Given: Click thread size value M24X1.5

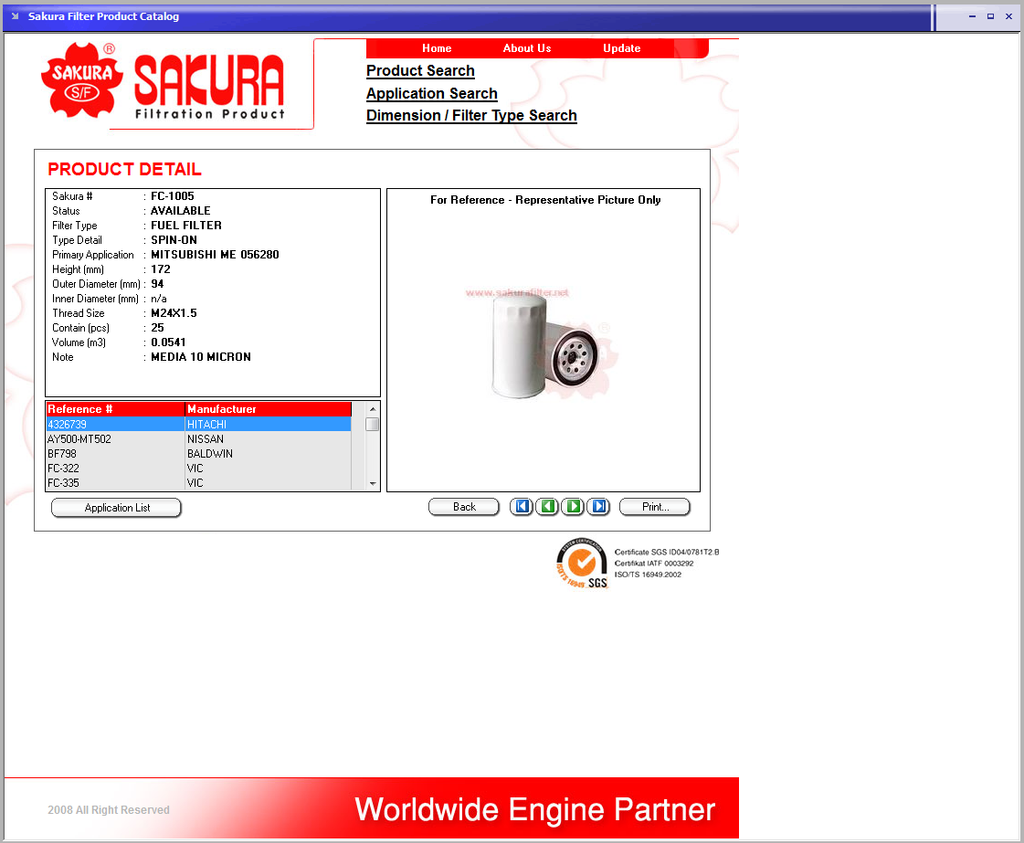Looking at the screenshot, I should 174,313.
